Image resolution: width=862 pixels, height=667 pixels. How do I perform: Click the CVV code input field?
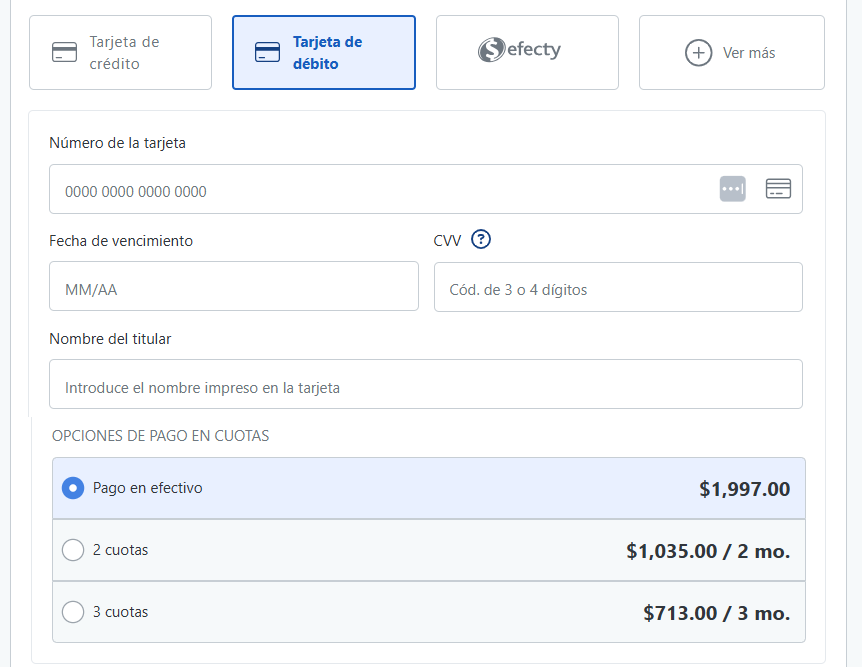618,287
